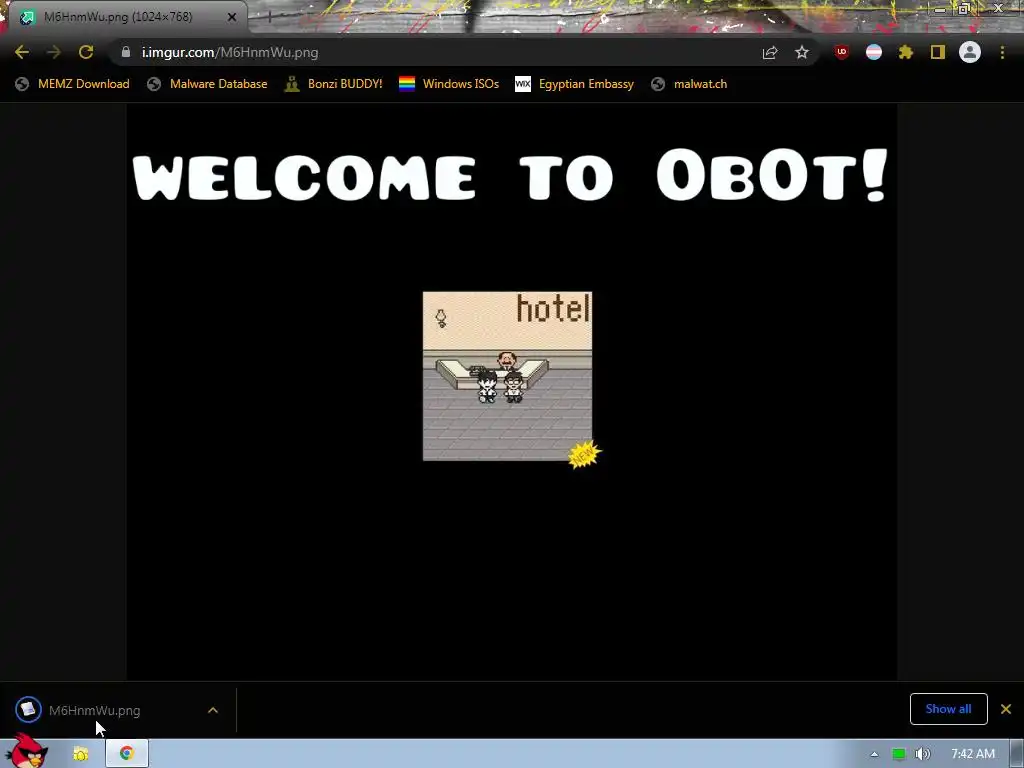Open the downloaded M6HnmWu.png file
The image size is (1024, 768).
[95, 710]
